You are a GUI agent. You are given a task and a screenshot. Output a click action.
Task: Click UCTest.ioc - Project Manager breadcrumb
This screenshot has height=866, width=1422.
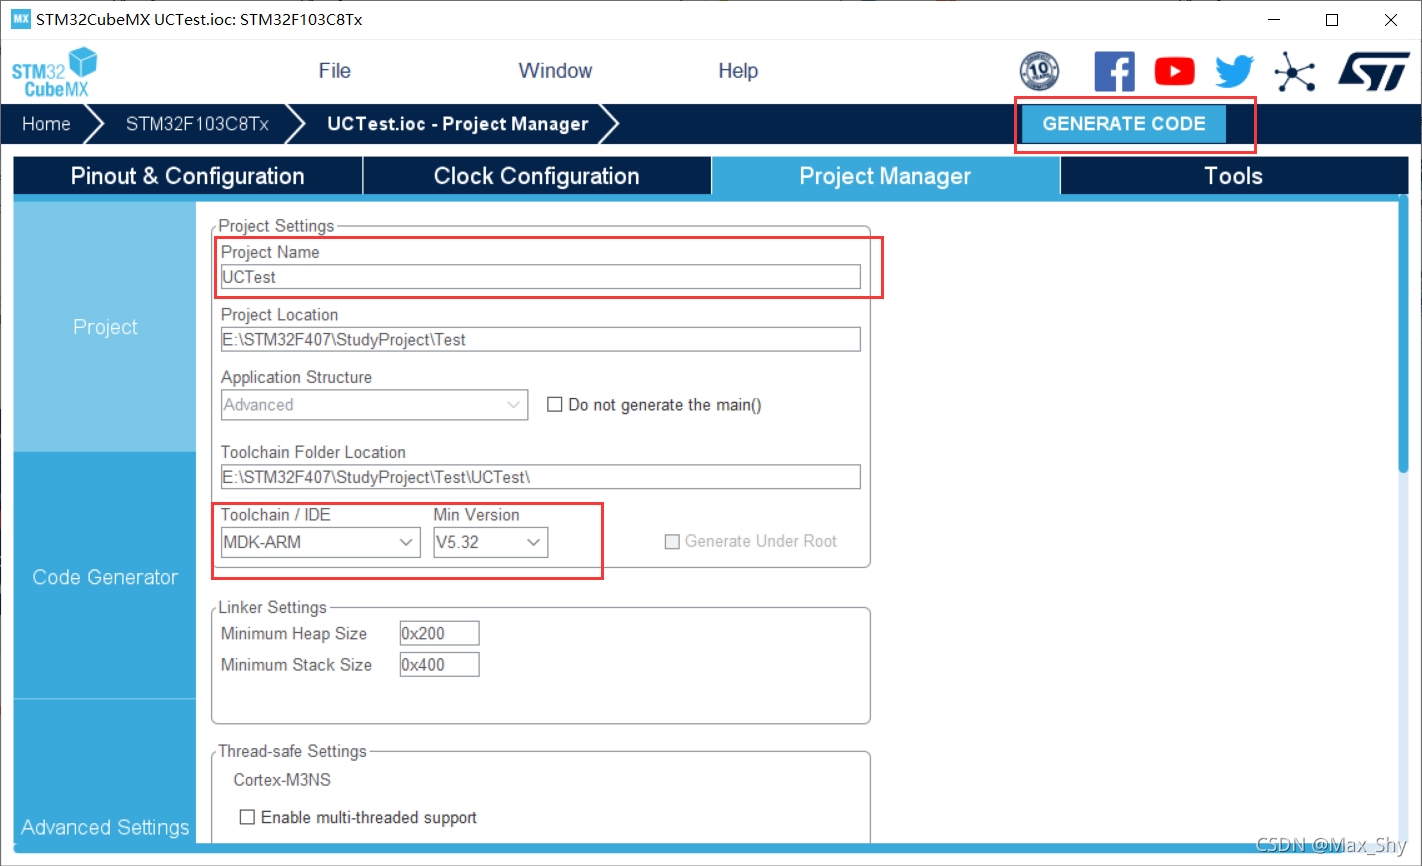point(458,124)
